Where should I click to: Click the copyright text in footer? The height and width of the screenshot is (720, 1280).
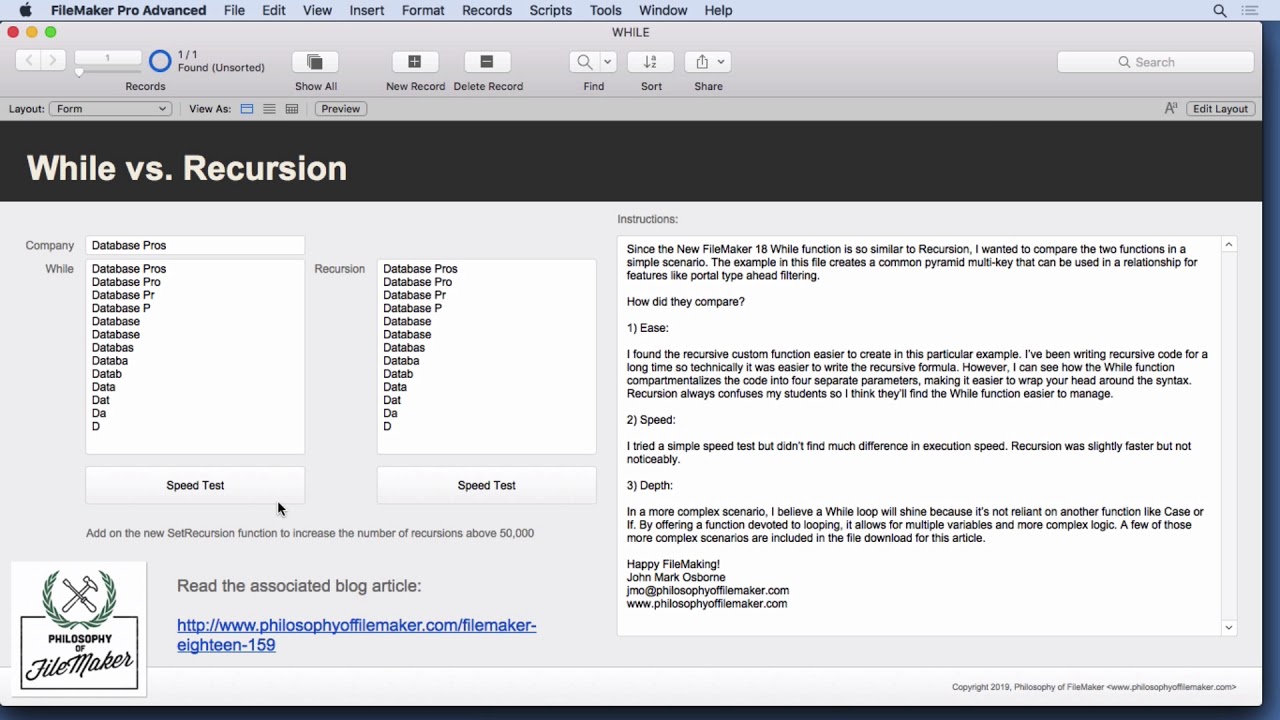pos(1094,687)
